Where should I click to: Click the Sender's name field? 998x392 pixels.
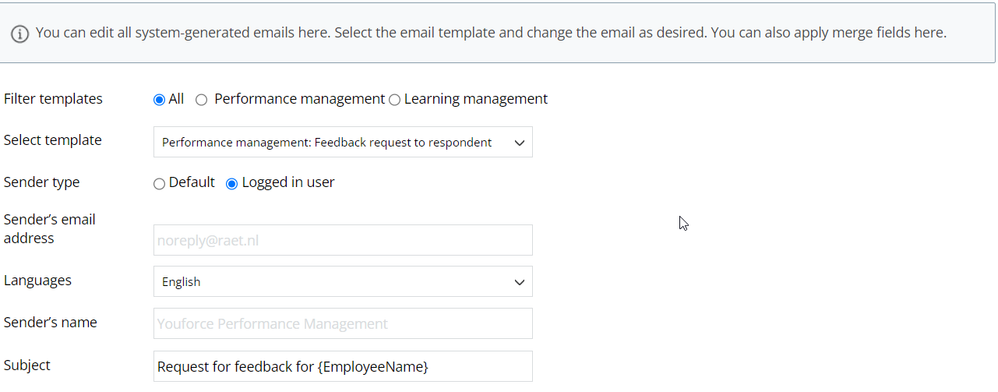coord(343,323)
